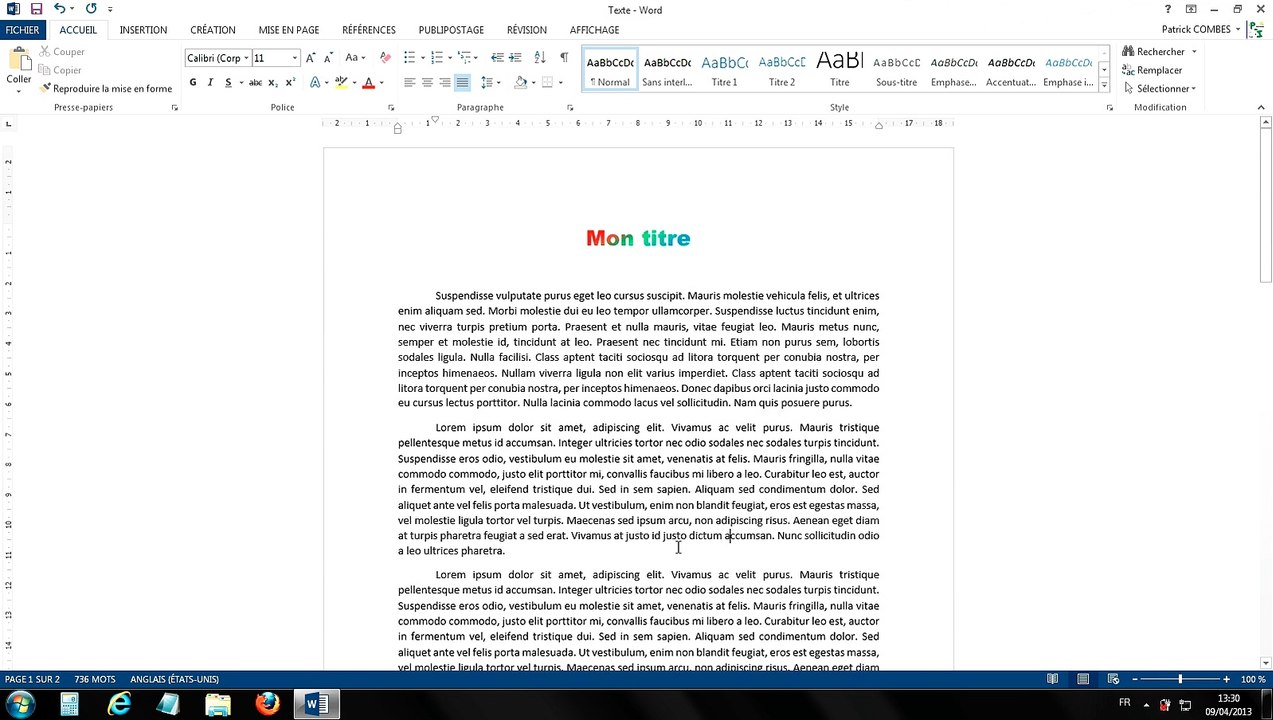Click the zoom slider handle
This screenshot has height=720, width=1273.
(x=1180, y=680)
